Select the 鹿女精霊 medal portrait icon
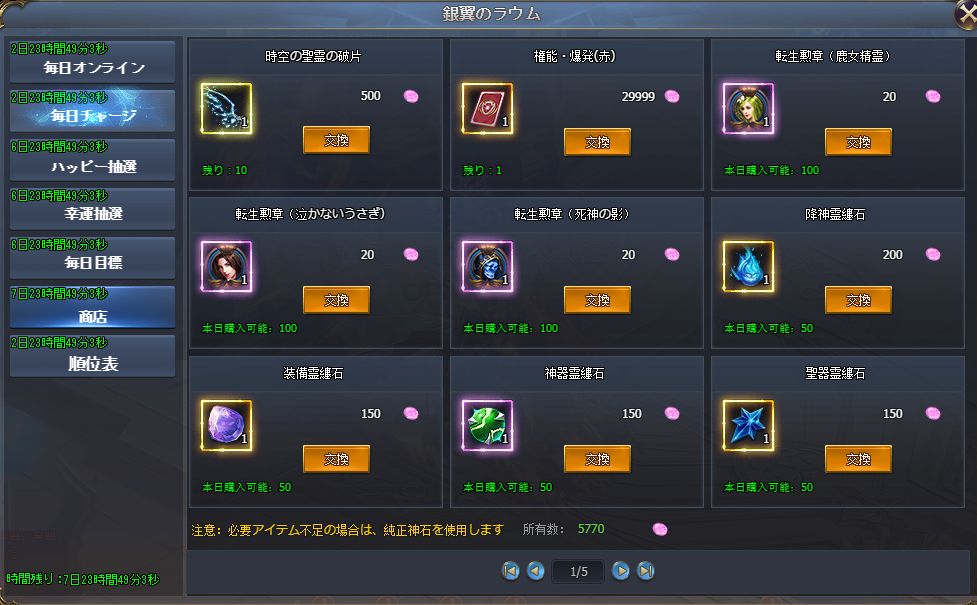Screen dimensions: 977x605 point(748,108)
